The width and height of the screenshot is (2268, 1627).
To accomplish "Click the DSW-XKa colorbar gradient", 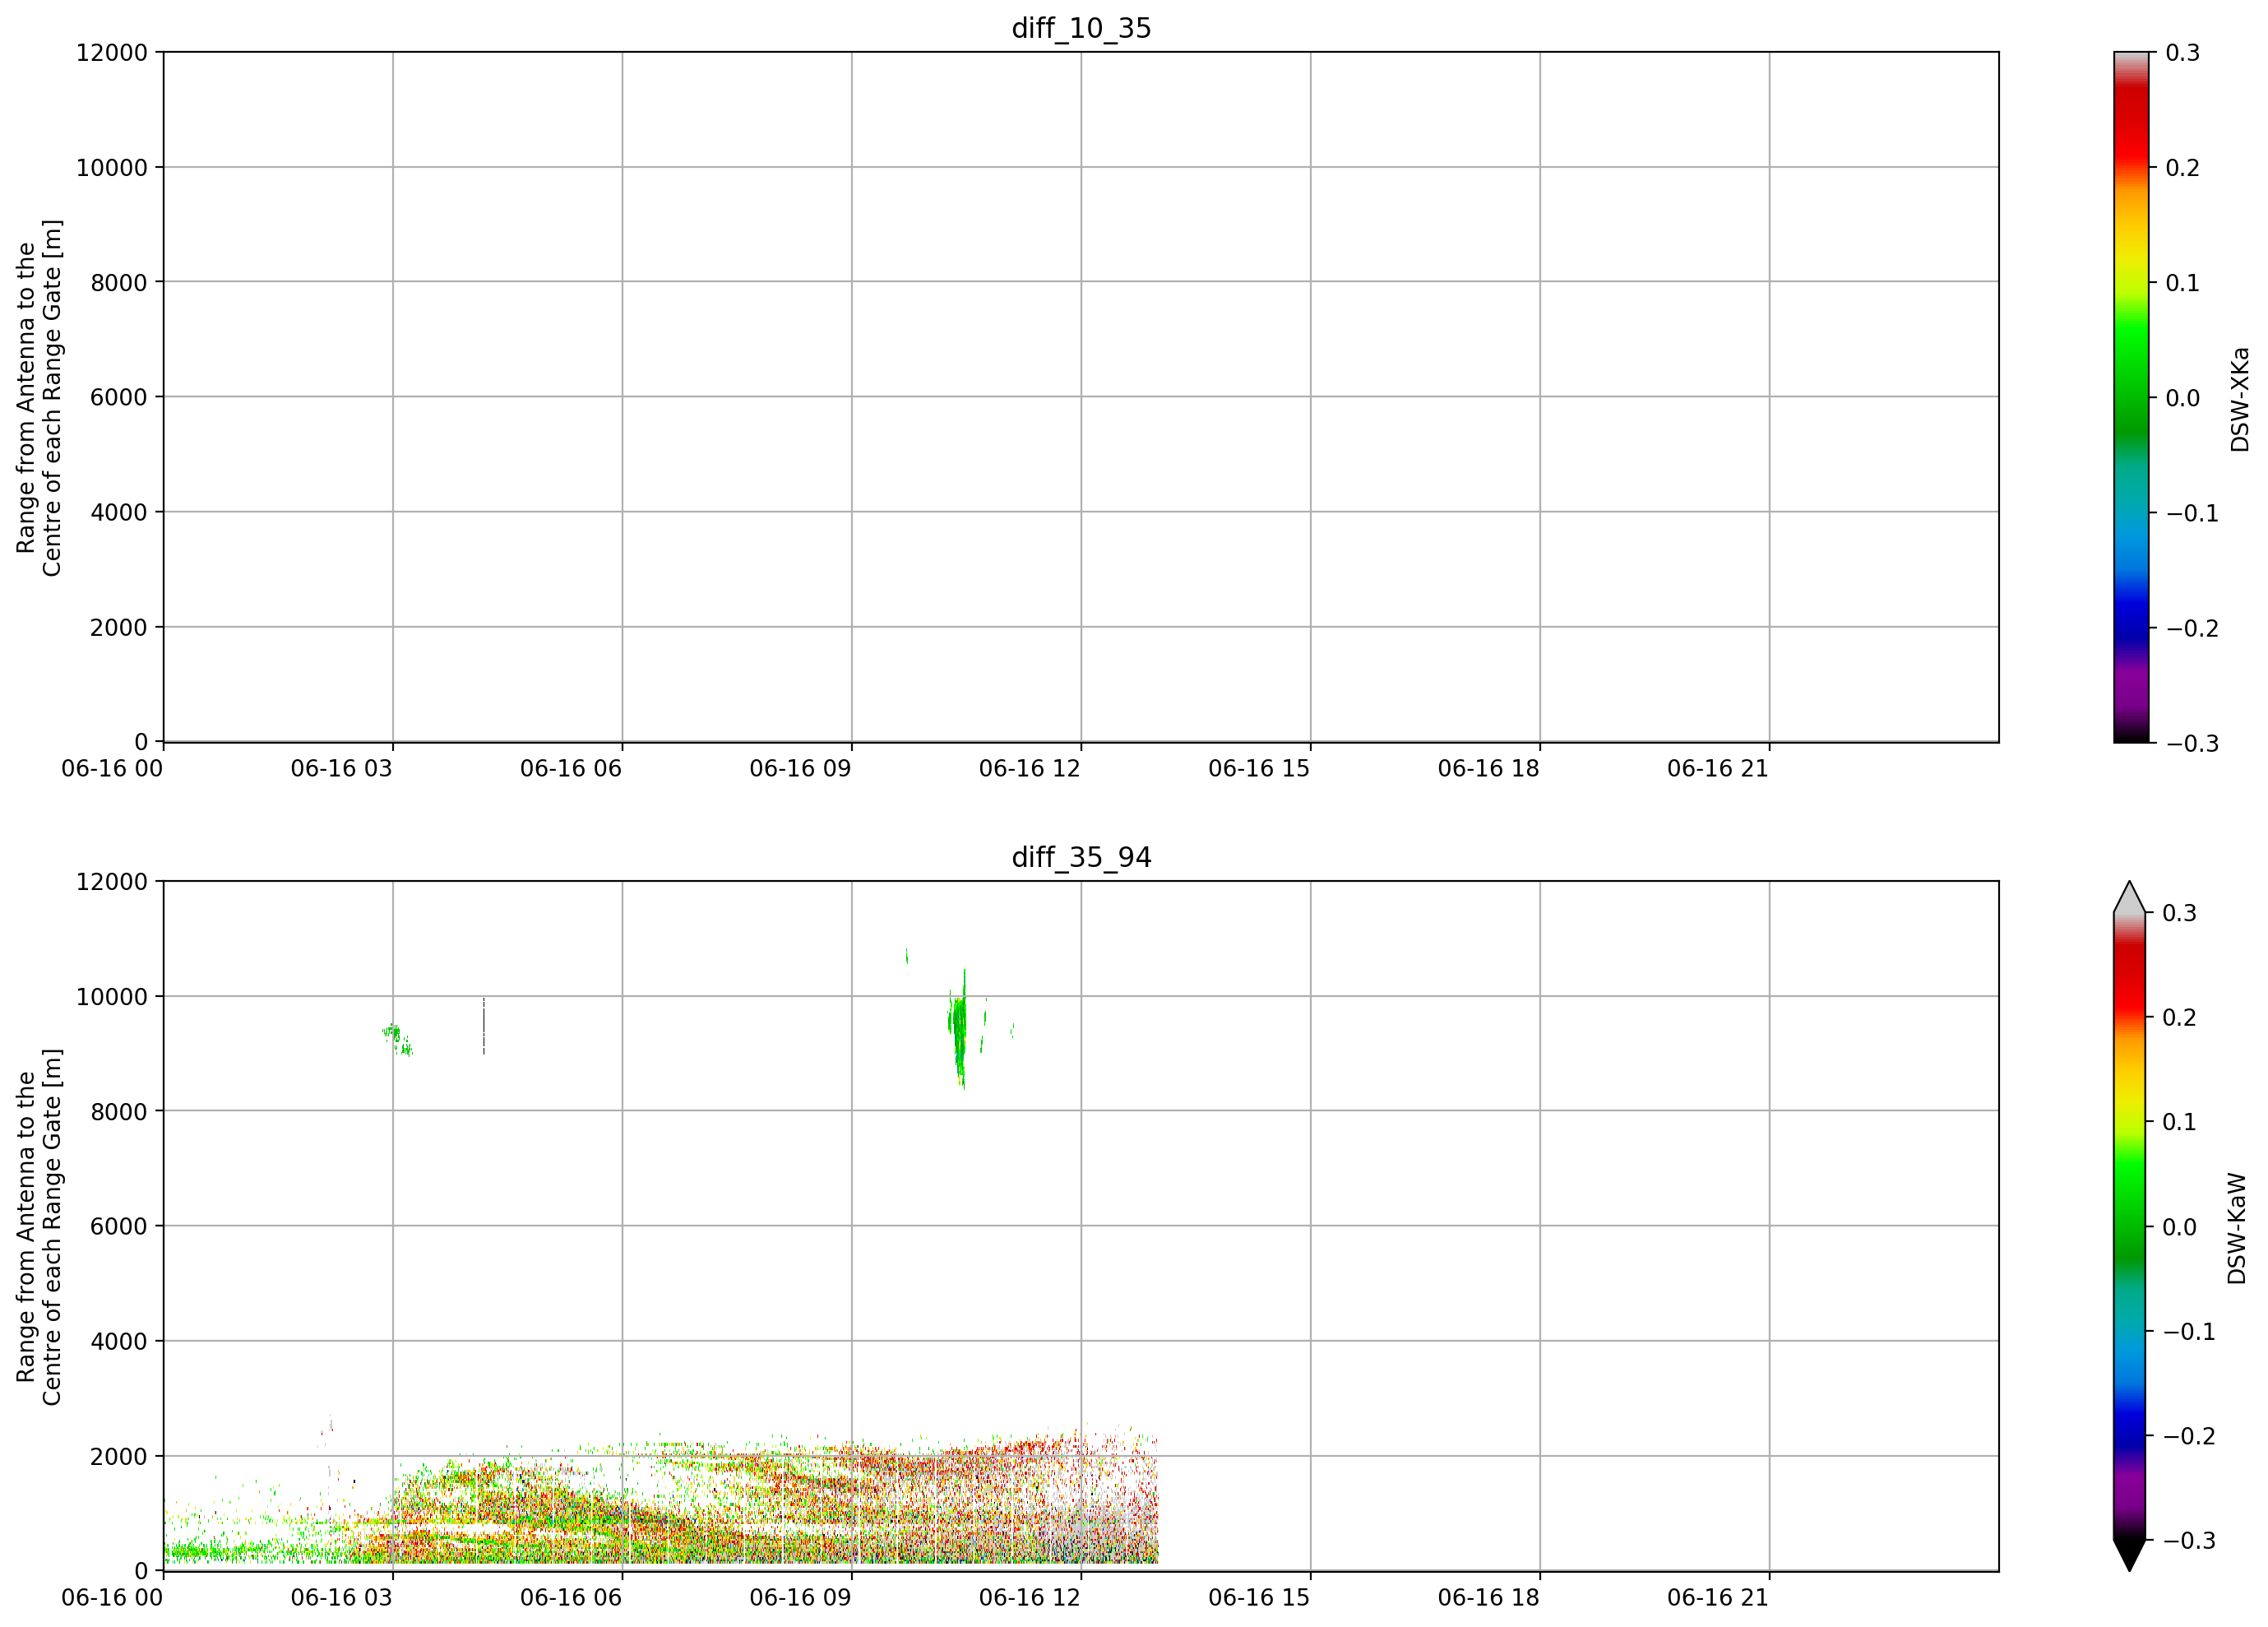I will tap(2131, 397).
